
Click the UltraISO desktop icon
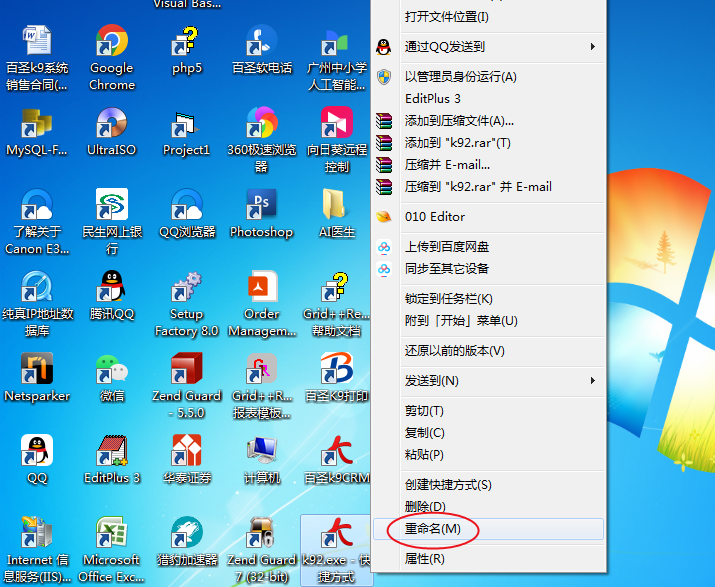[x=111, y=125]
